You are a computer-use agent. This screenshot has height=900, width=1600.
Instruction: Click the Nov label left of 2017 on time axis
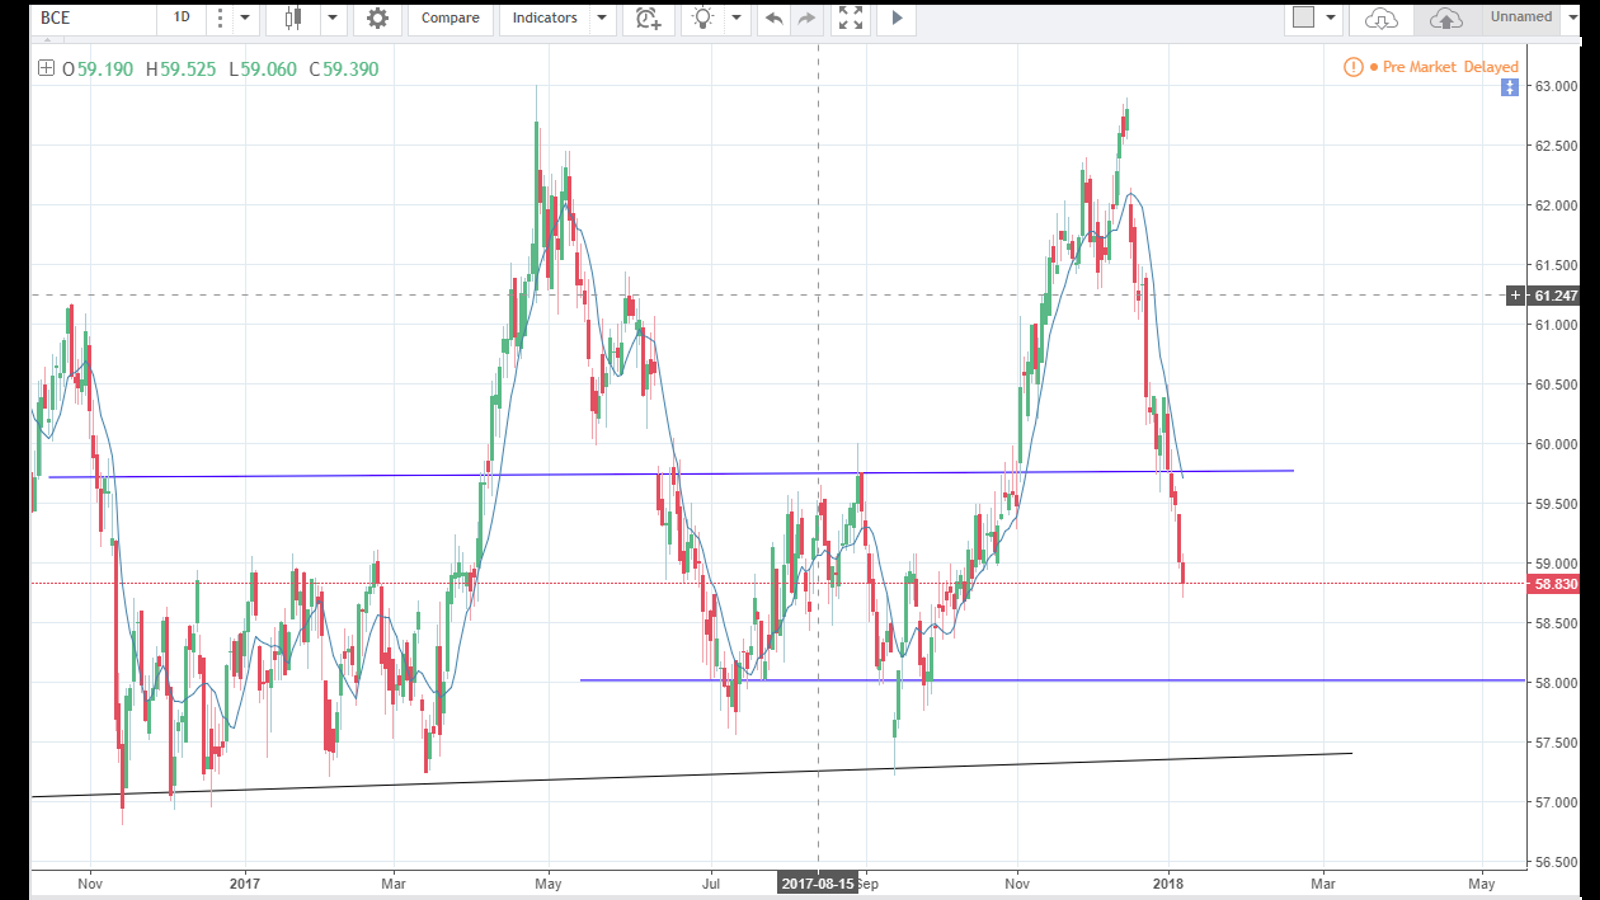[x=90, y=883]
